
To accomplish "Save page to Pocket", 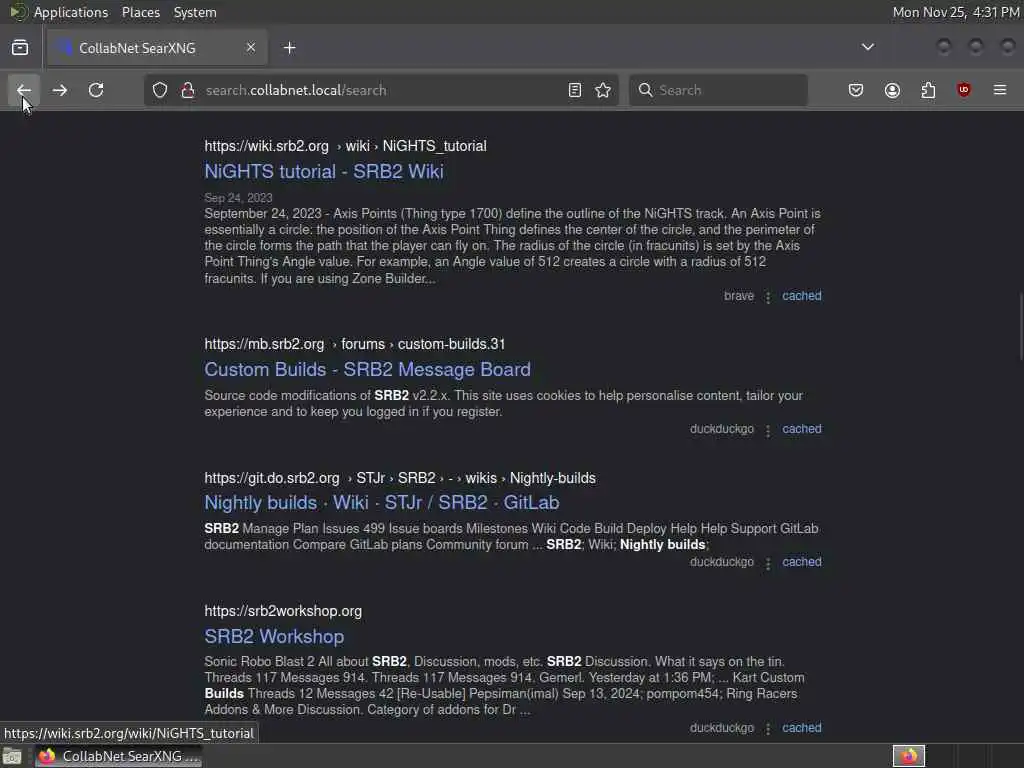I will 856,90.
